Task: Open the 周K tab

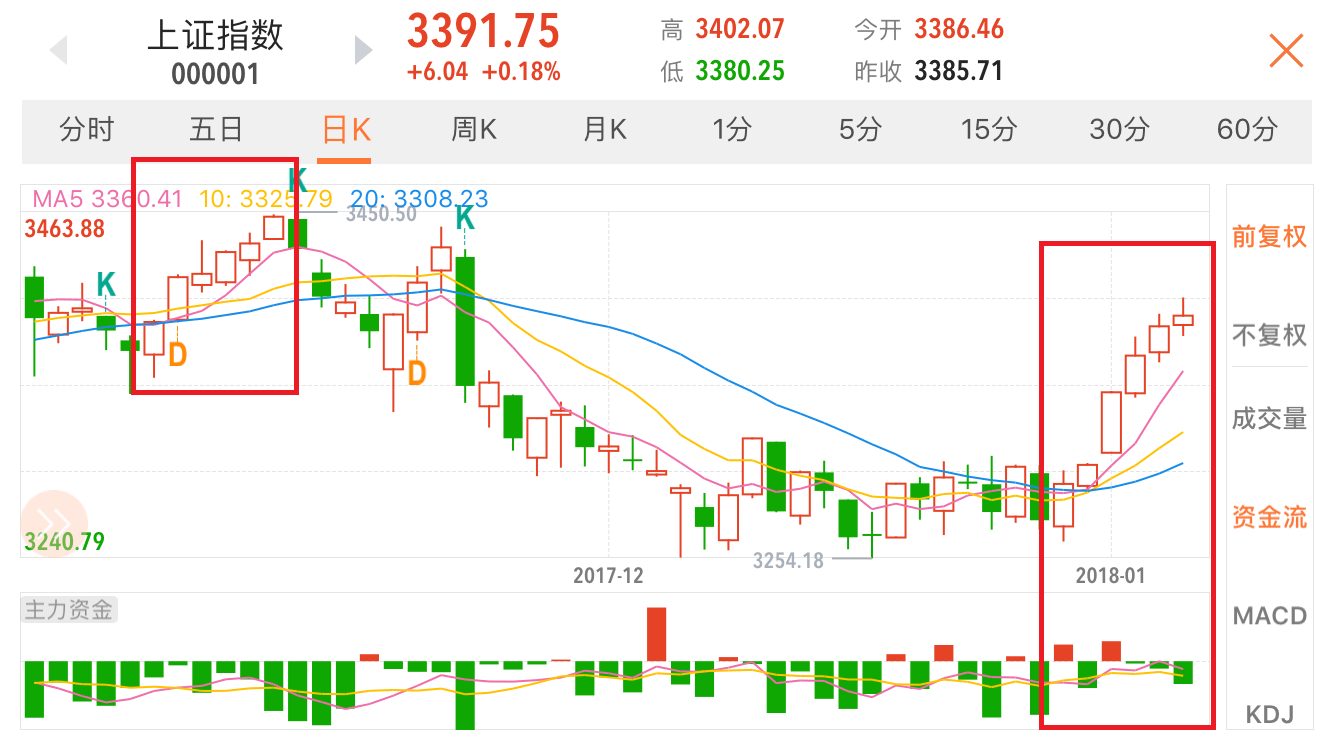Action: coord(474,129)
